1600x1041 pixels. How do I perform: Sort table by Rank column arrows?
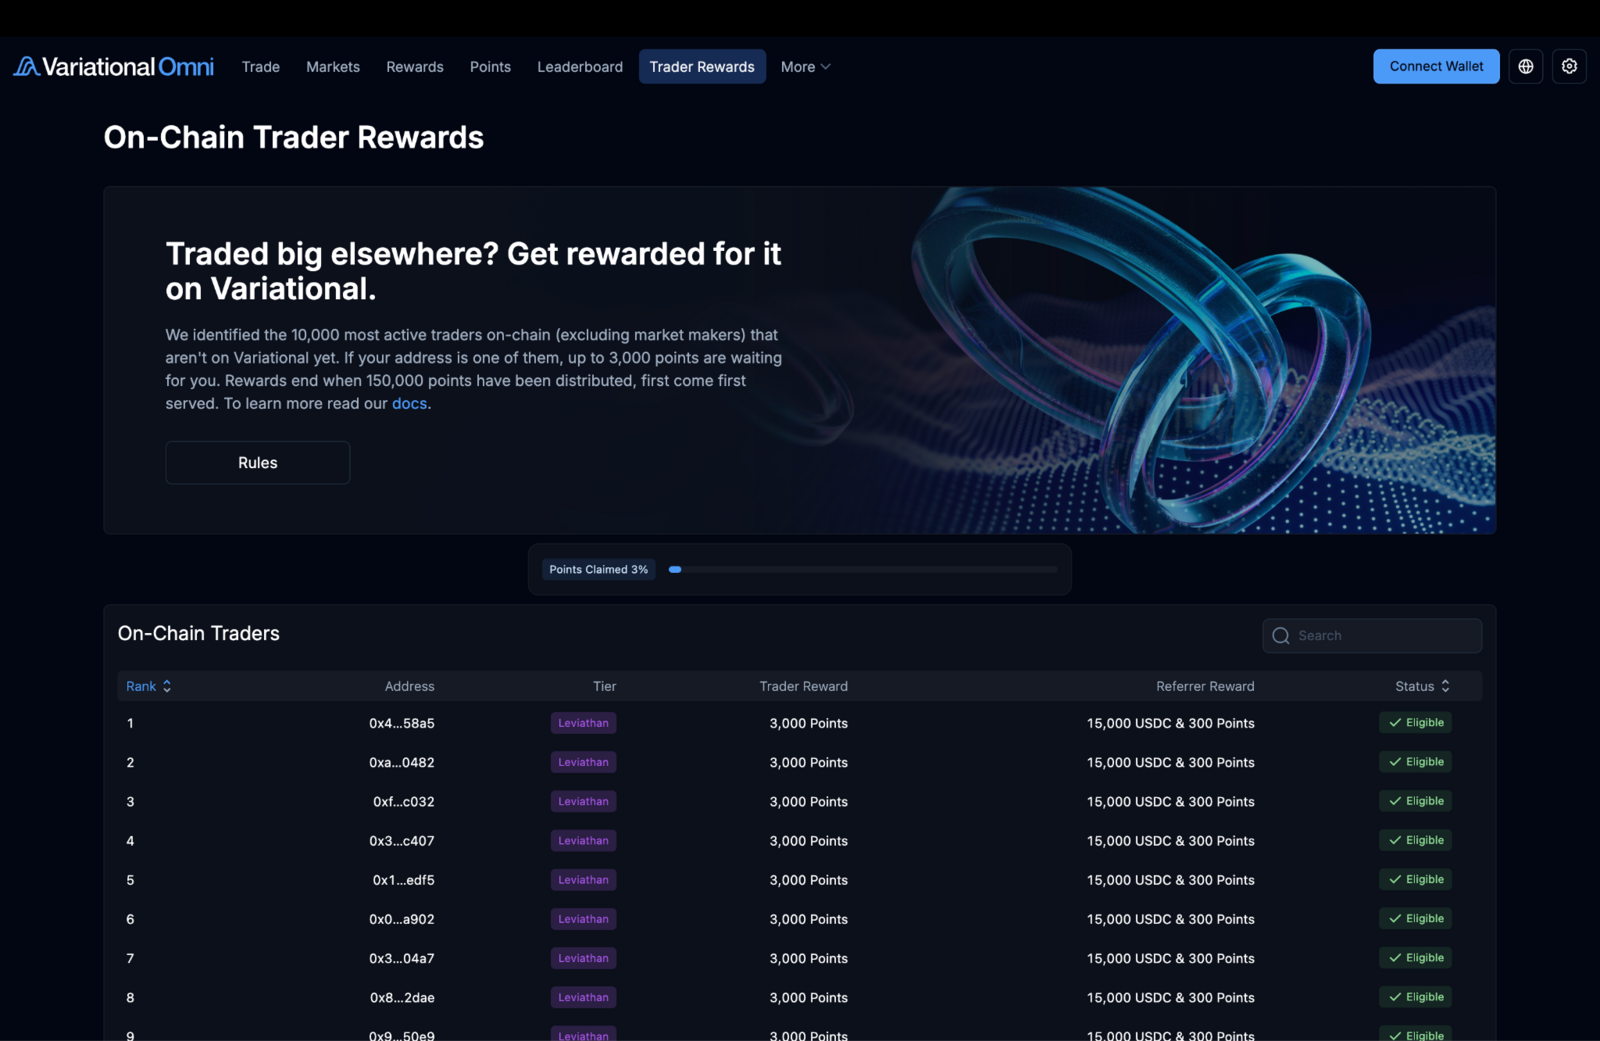point(167,686)
